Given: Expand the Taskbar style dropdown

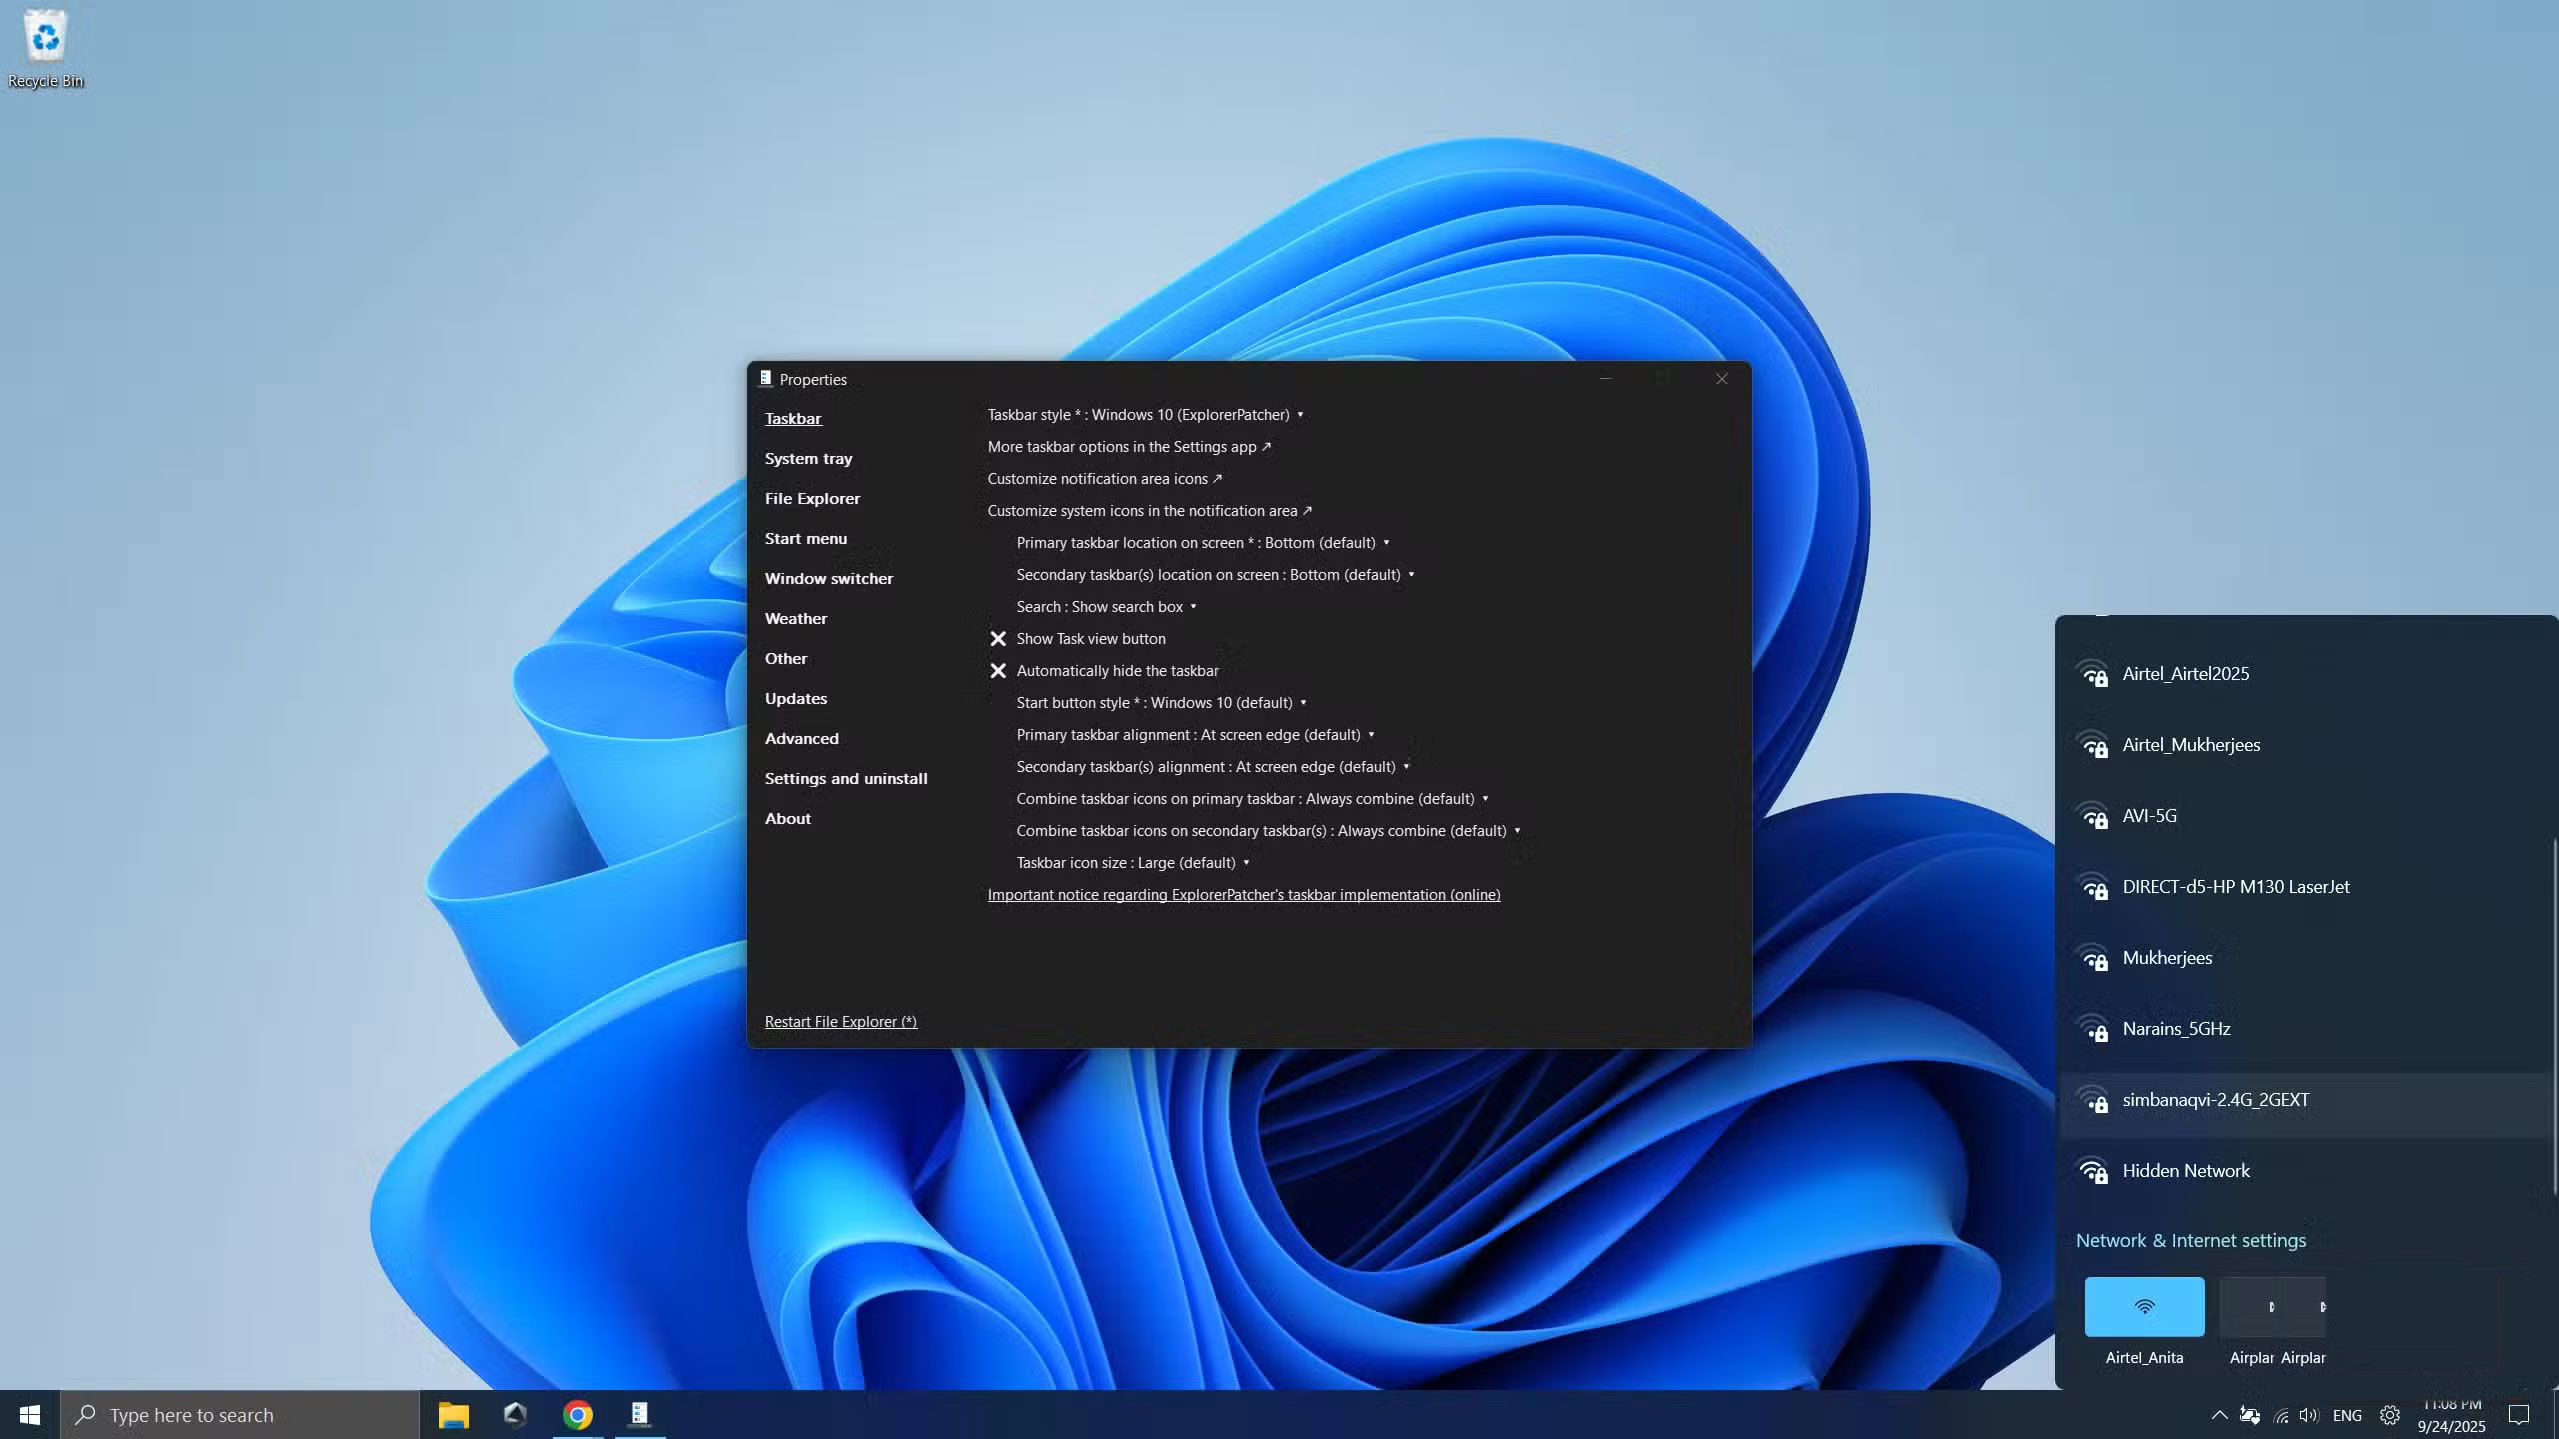Looking at the screenshot, I should point(1145,414).
